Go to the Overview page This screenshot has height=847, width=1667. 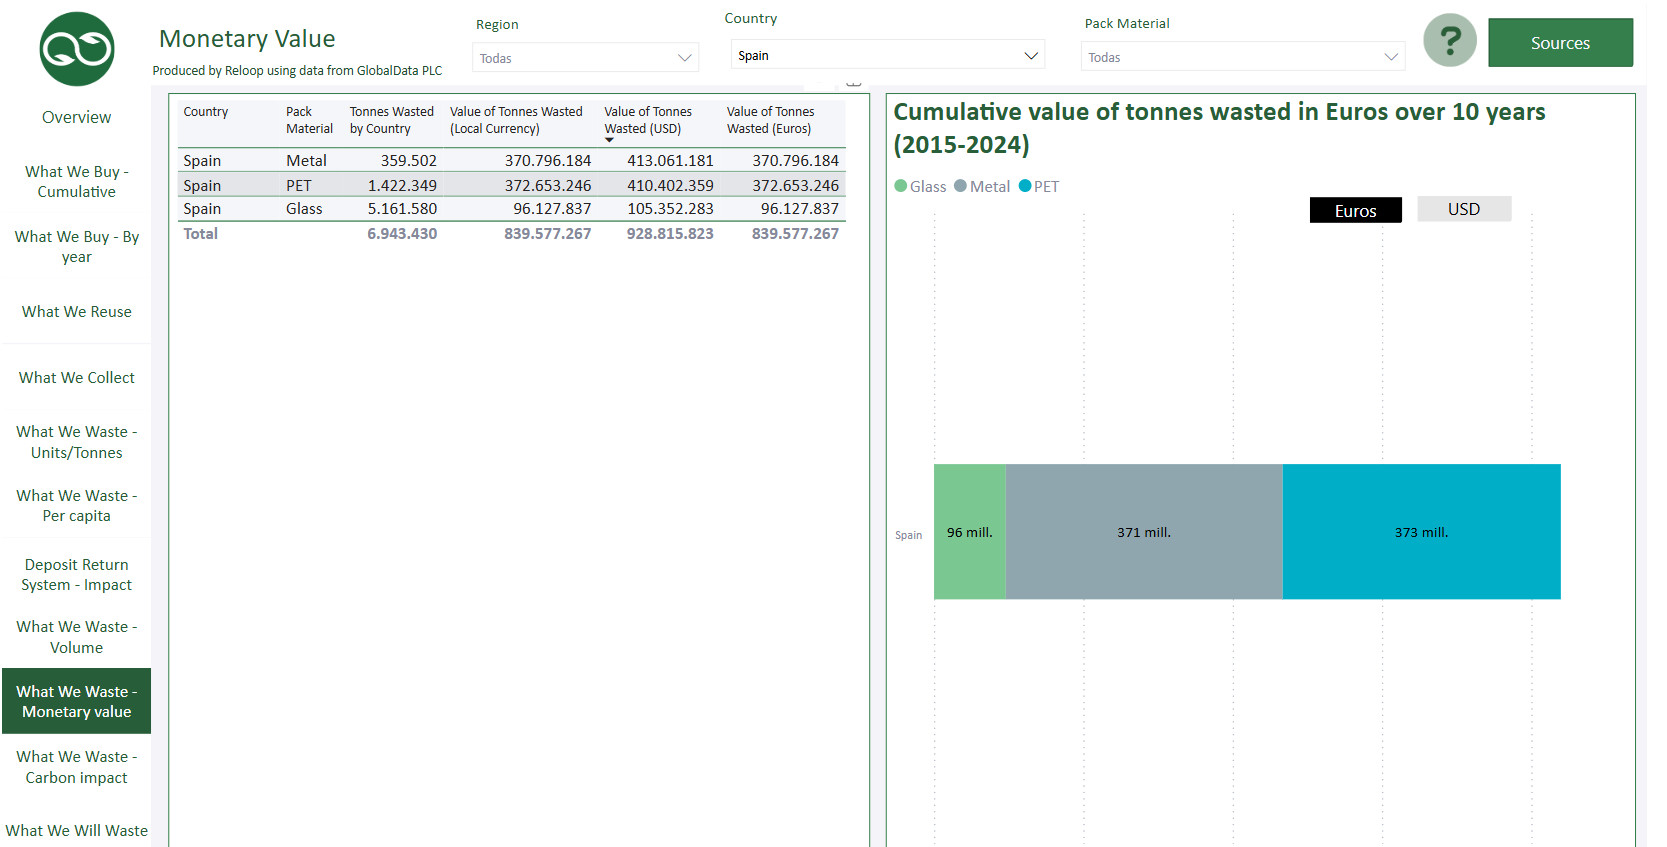tap(77, 117)
